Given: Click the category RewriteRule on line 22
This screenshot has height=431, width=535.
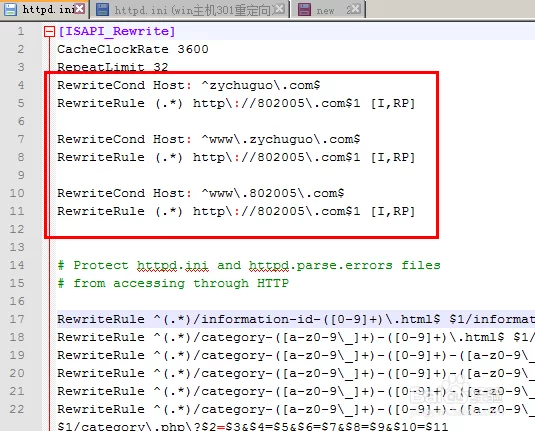Looking at the screenshot, I should pos(296,410).
